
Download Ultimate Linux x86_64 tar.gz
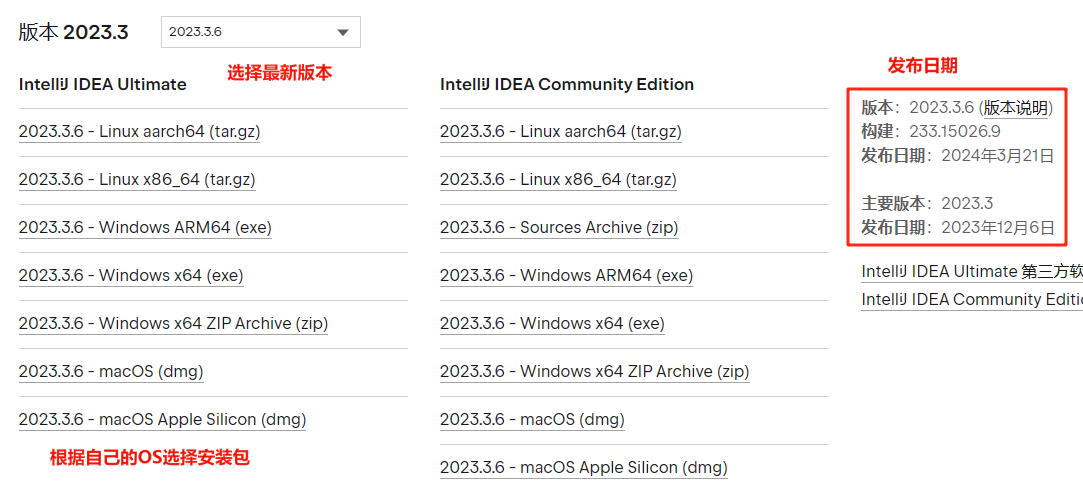click(137, 180)
